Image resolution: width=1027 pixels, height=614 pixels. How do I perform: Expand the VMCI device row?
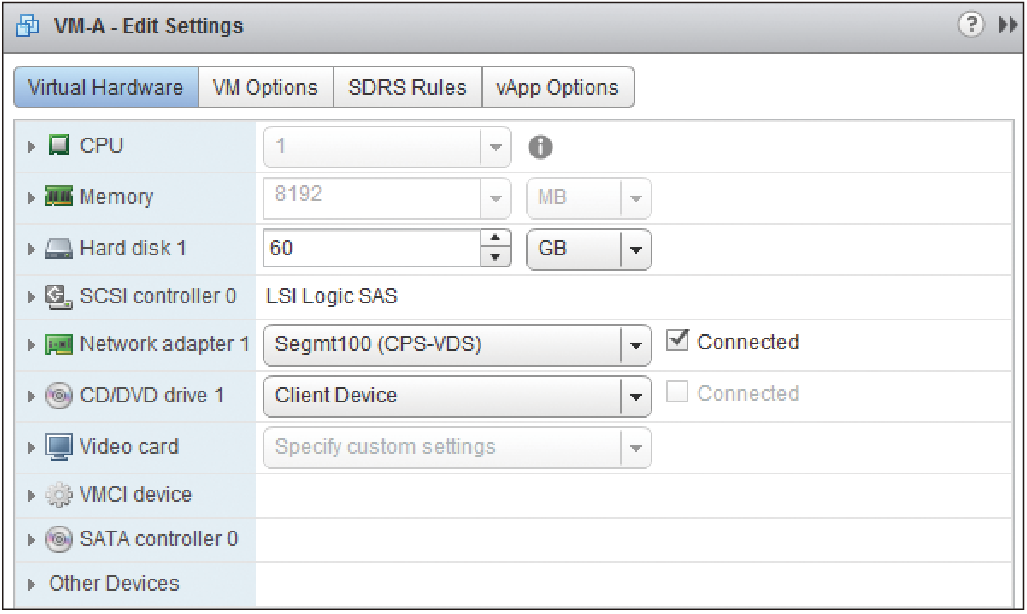(x=31, y=495)
